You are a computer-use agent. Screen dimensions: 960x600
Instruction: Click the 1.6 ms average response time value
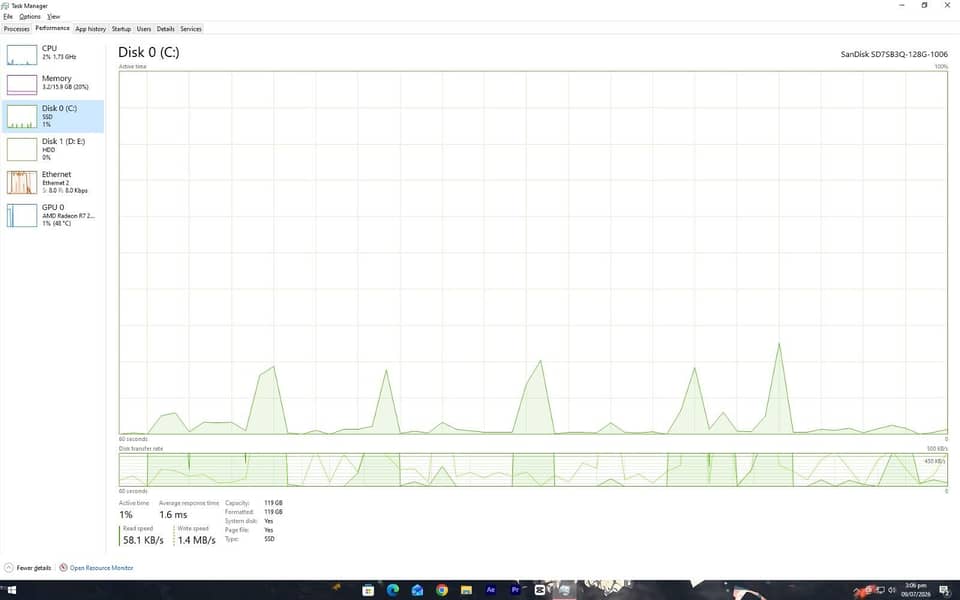(x=173, y=515)
